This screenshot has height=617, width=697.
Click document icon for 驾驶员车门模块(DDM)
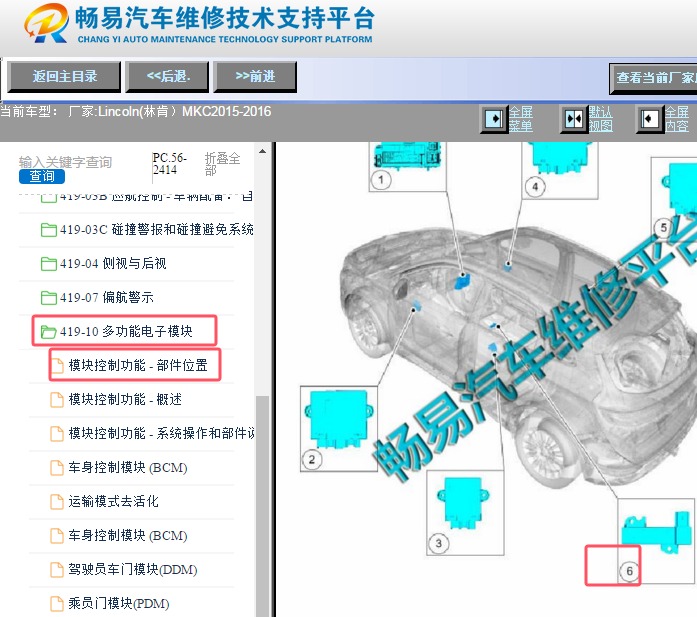pyautogui.click(x=57, y=570)
